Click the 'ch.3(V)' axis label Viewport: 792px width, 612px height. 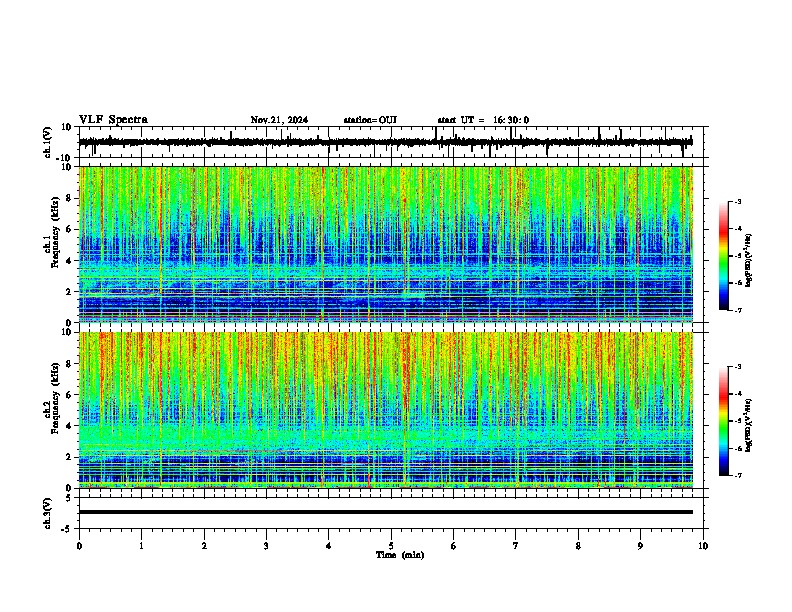(x=47, y=513)
